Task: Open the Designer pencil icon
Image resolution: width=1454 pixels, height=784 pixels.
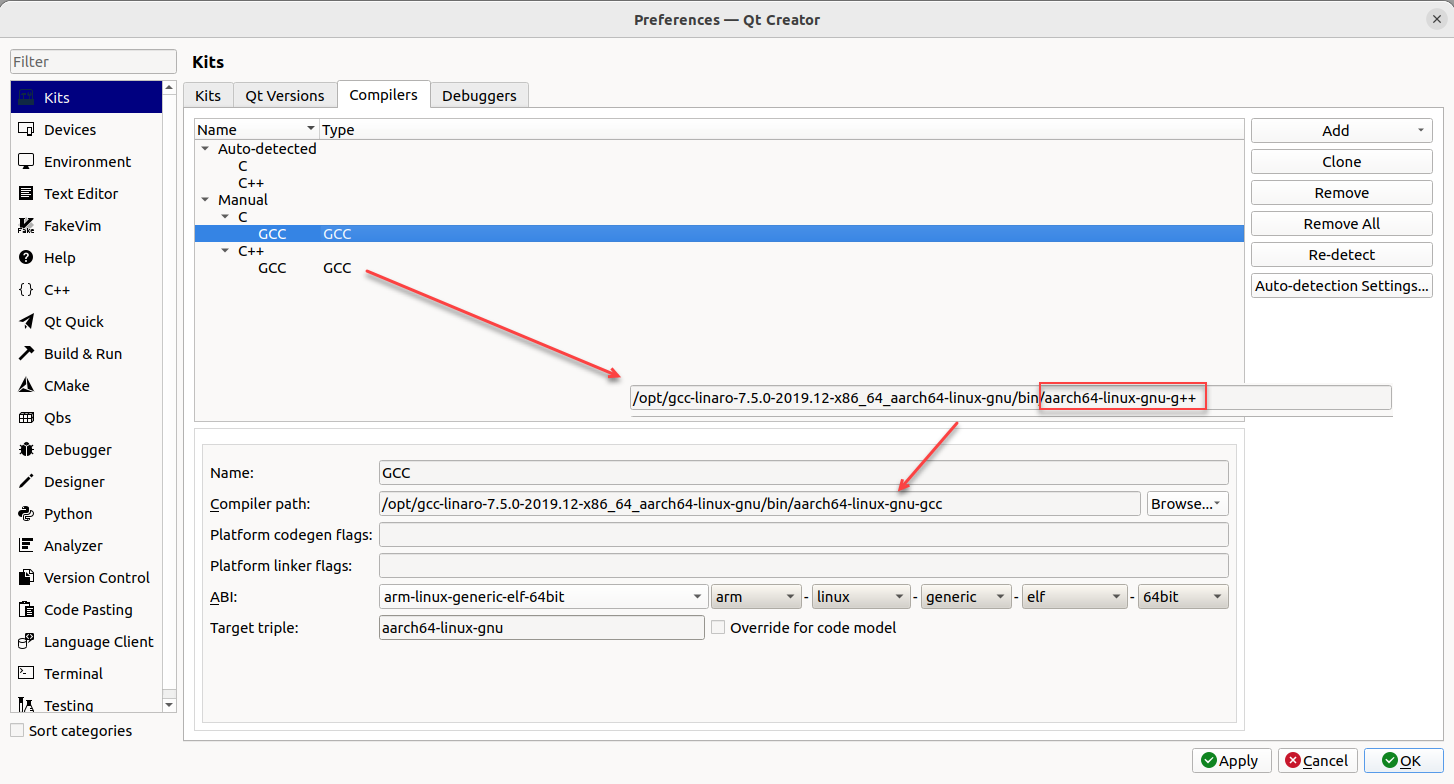Action: pos(26,482)
